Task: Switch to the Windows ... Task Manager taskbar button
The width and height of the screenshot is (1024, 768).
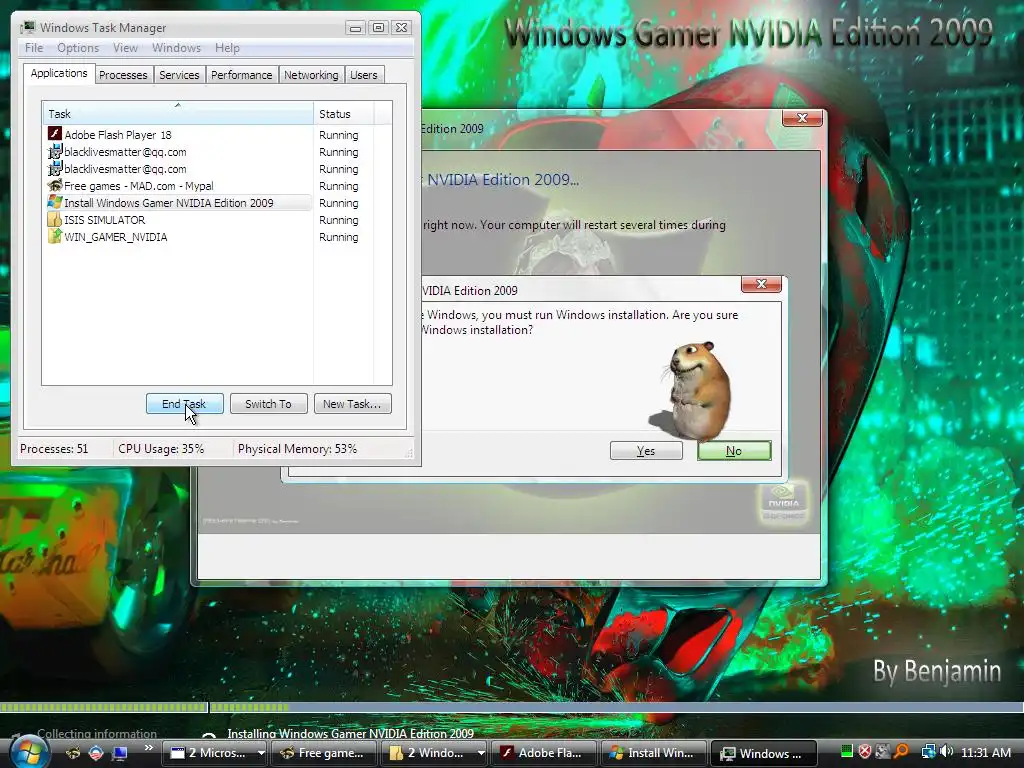Action: click(x=763, y=753)
